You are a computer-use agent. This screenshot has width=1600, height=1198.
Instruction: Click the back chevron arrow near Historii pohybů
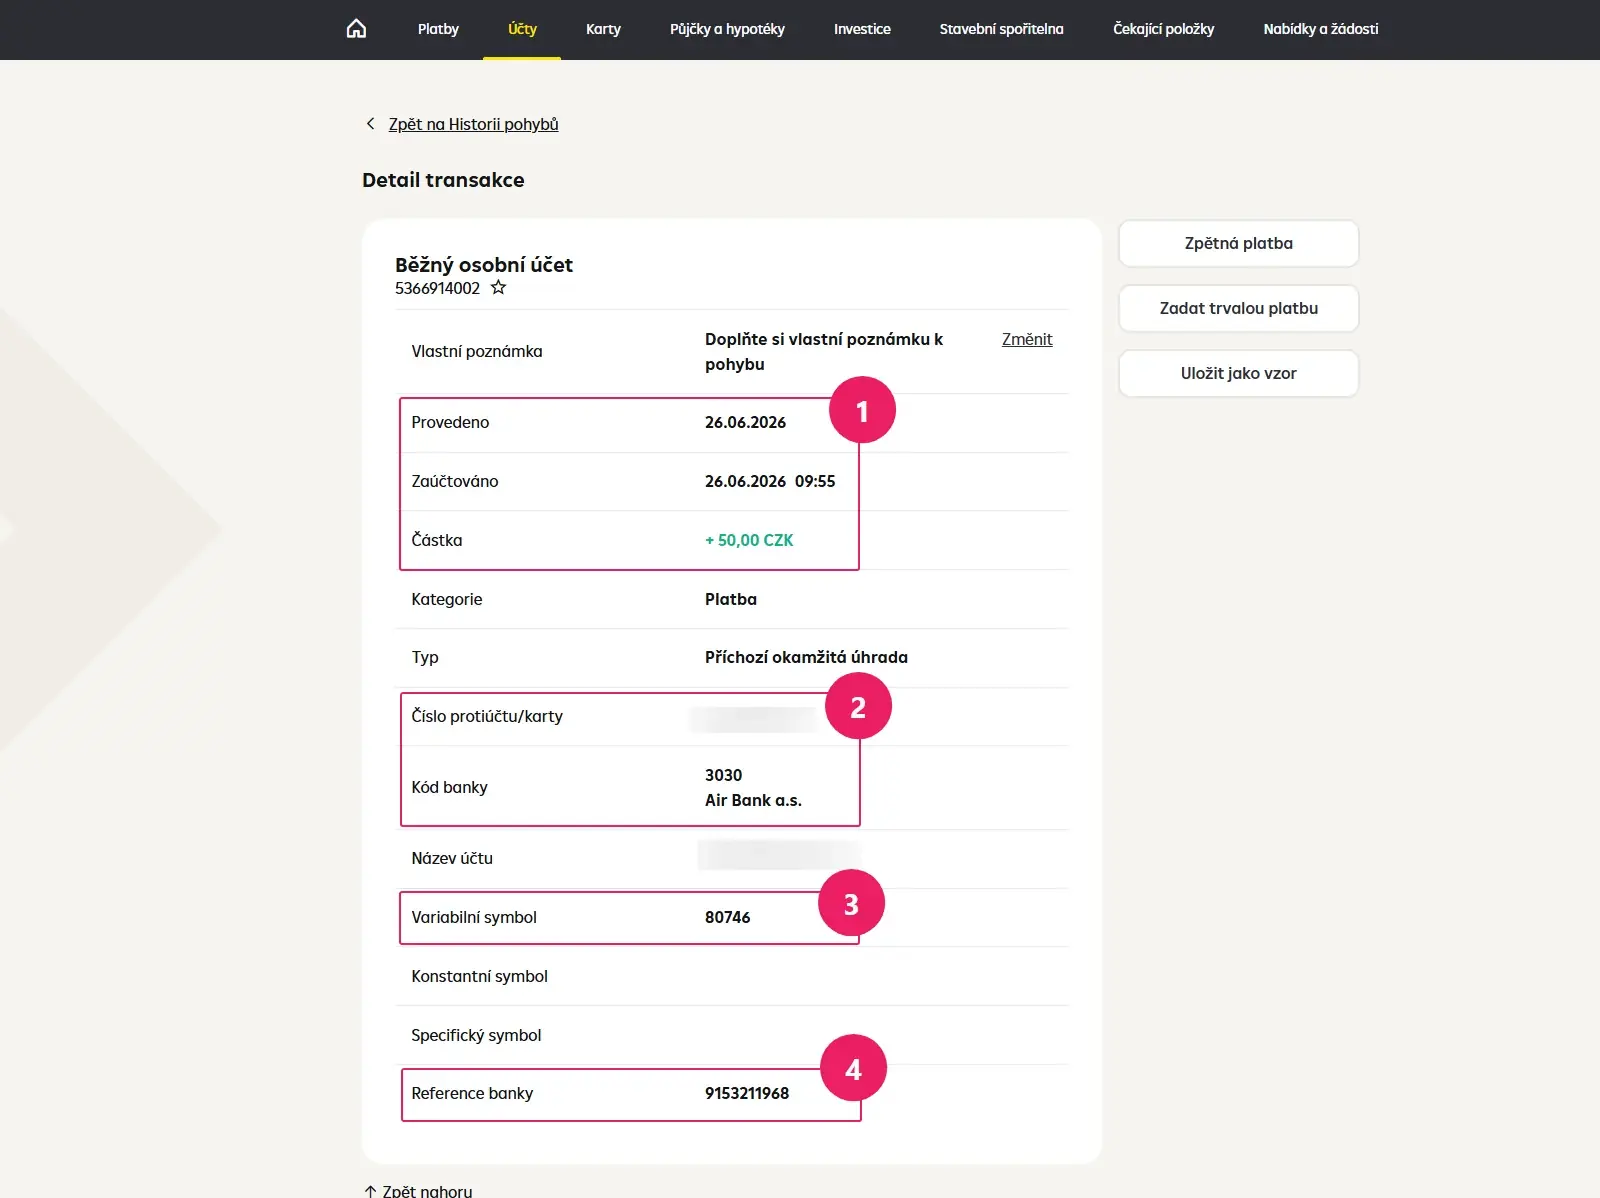pos(370,124)
